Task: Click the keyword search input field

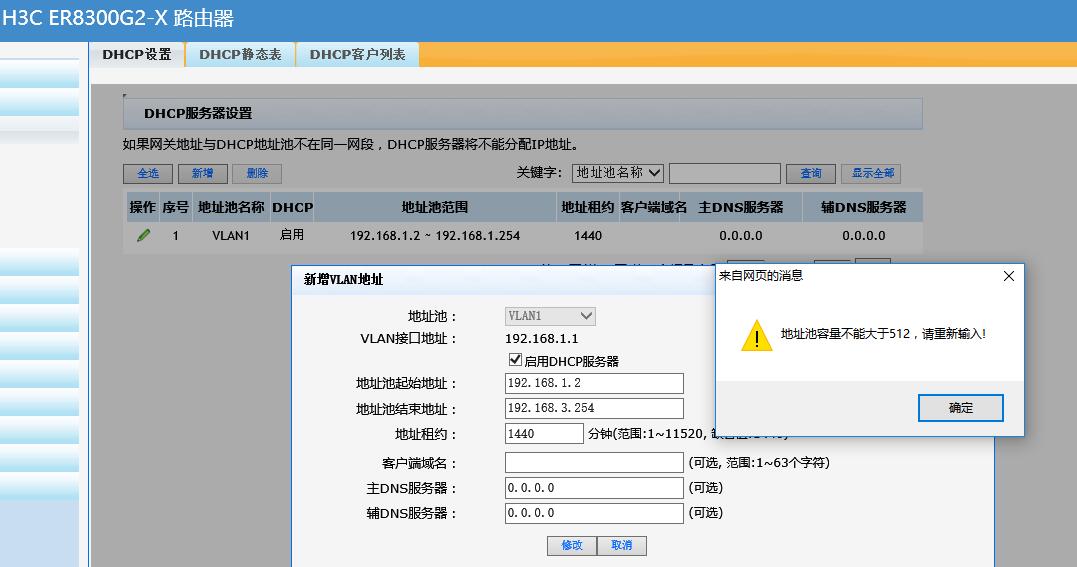Action: [725, 173]
